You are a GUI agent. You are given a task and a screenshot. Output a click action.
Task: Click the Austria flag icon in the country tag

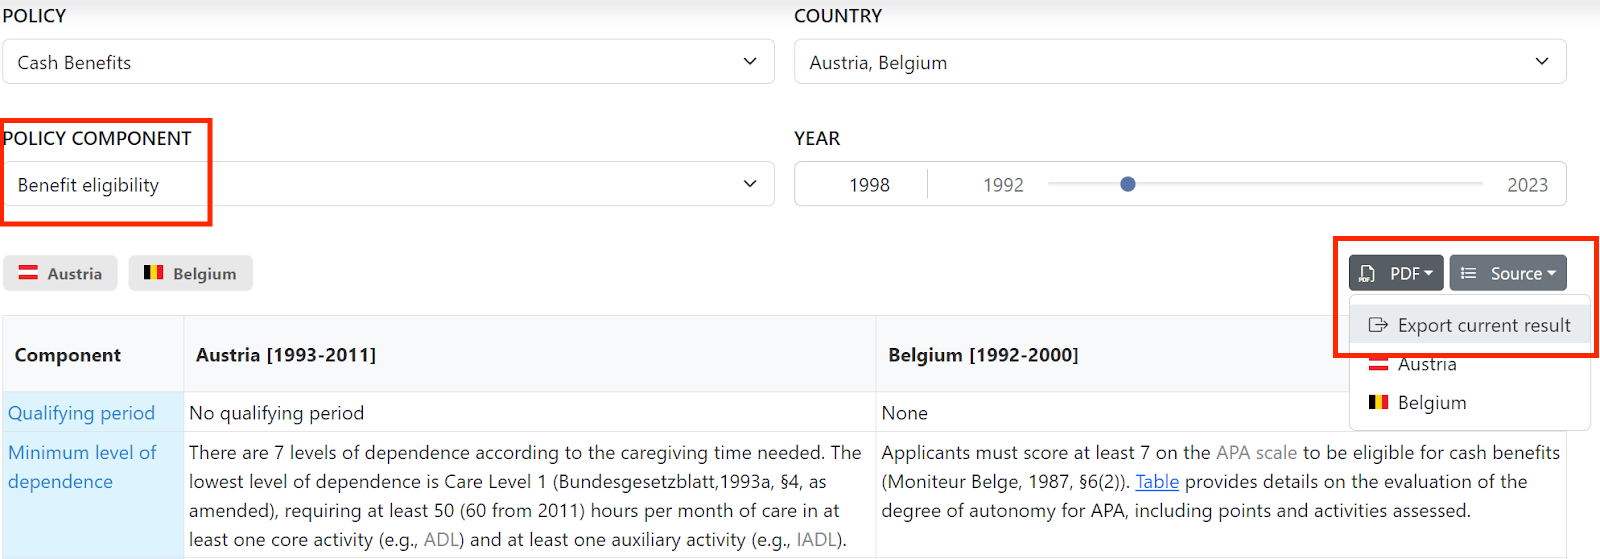(x=28, y=273)
